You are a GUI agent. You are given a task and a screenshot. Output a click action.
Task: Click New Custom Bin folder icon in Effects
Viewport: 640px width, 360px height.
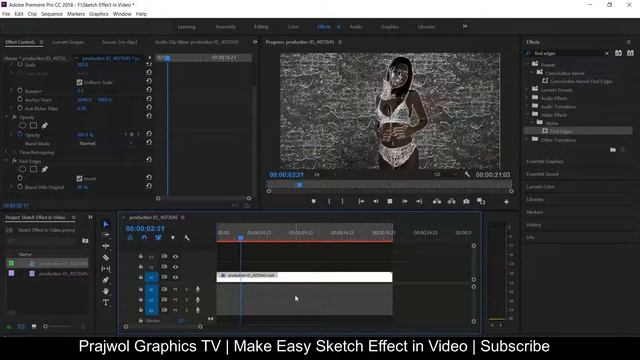click(x=613, y=150)
